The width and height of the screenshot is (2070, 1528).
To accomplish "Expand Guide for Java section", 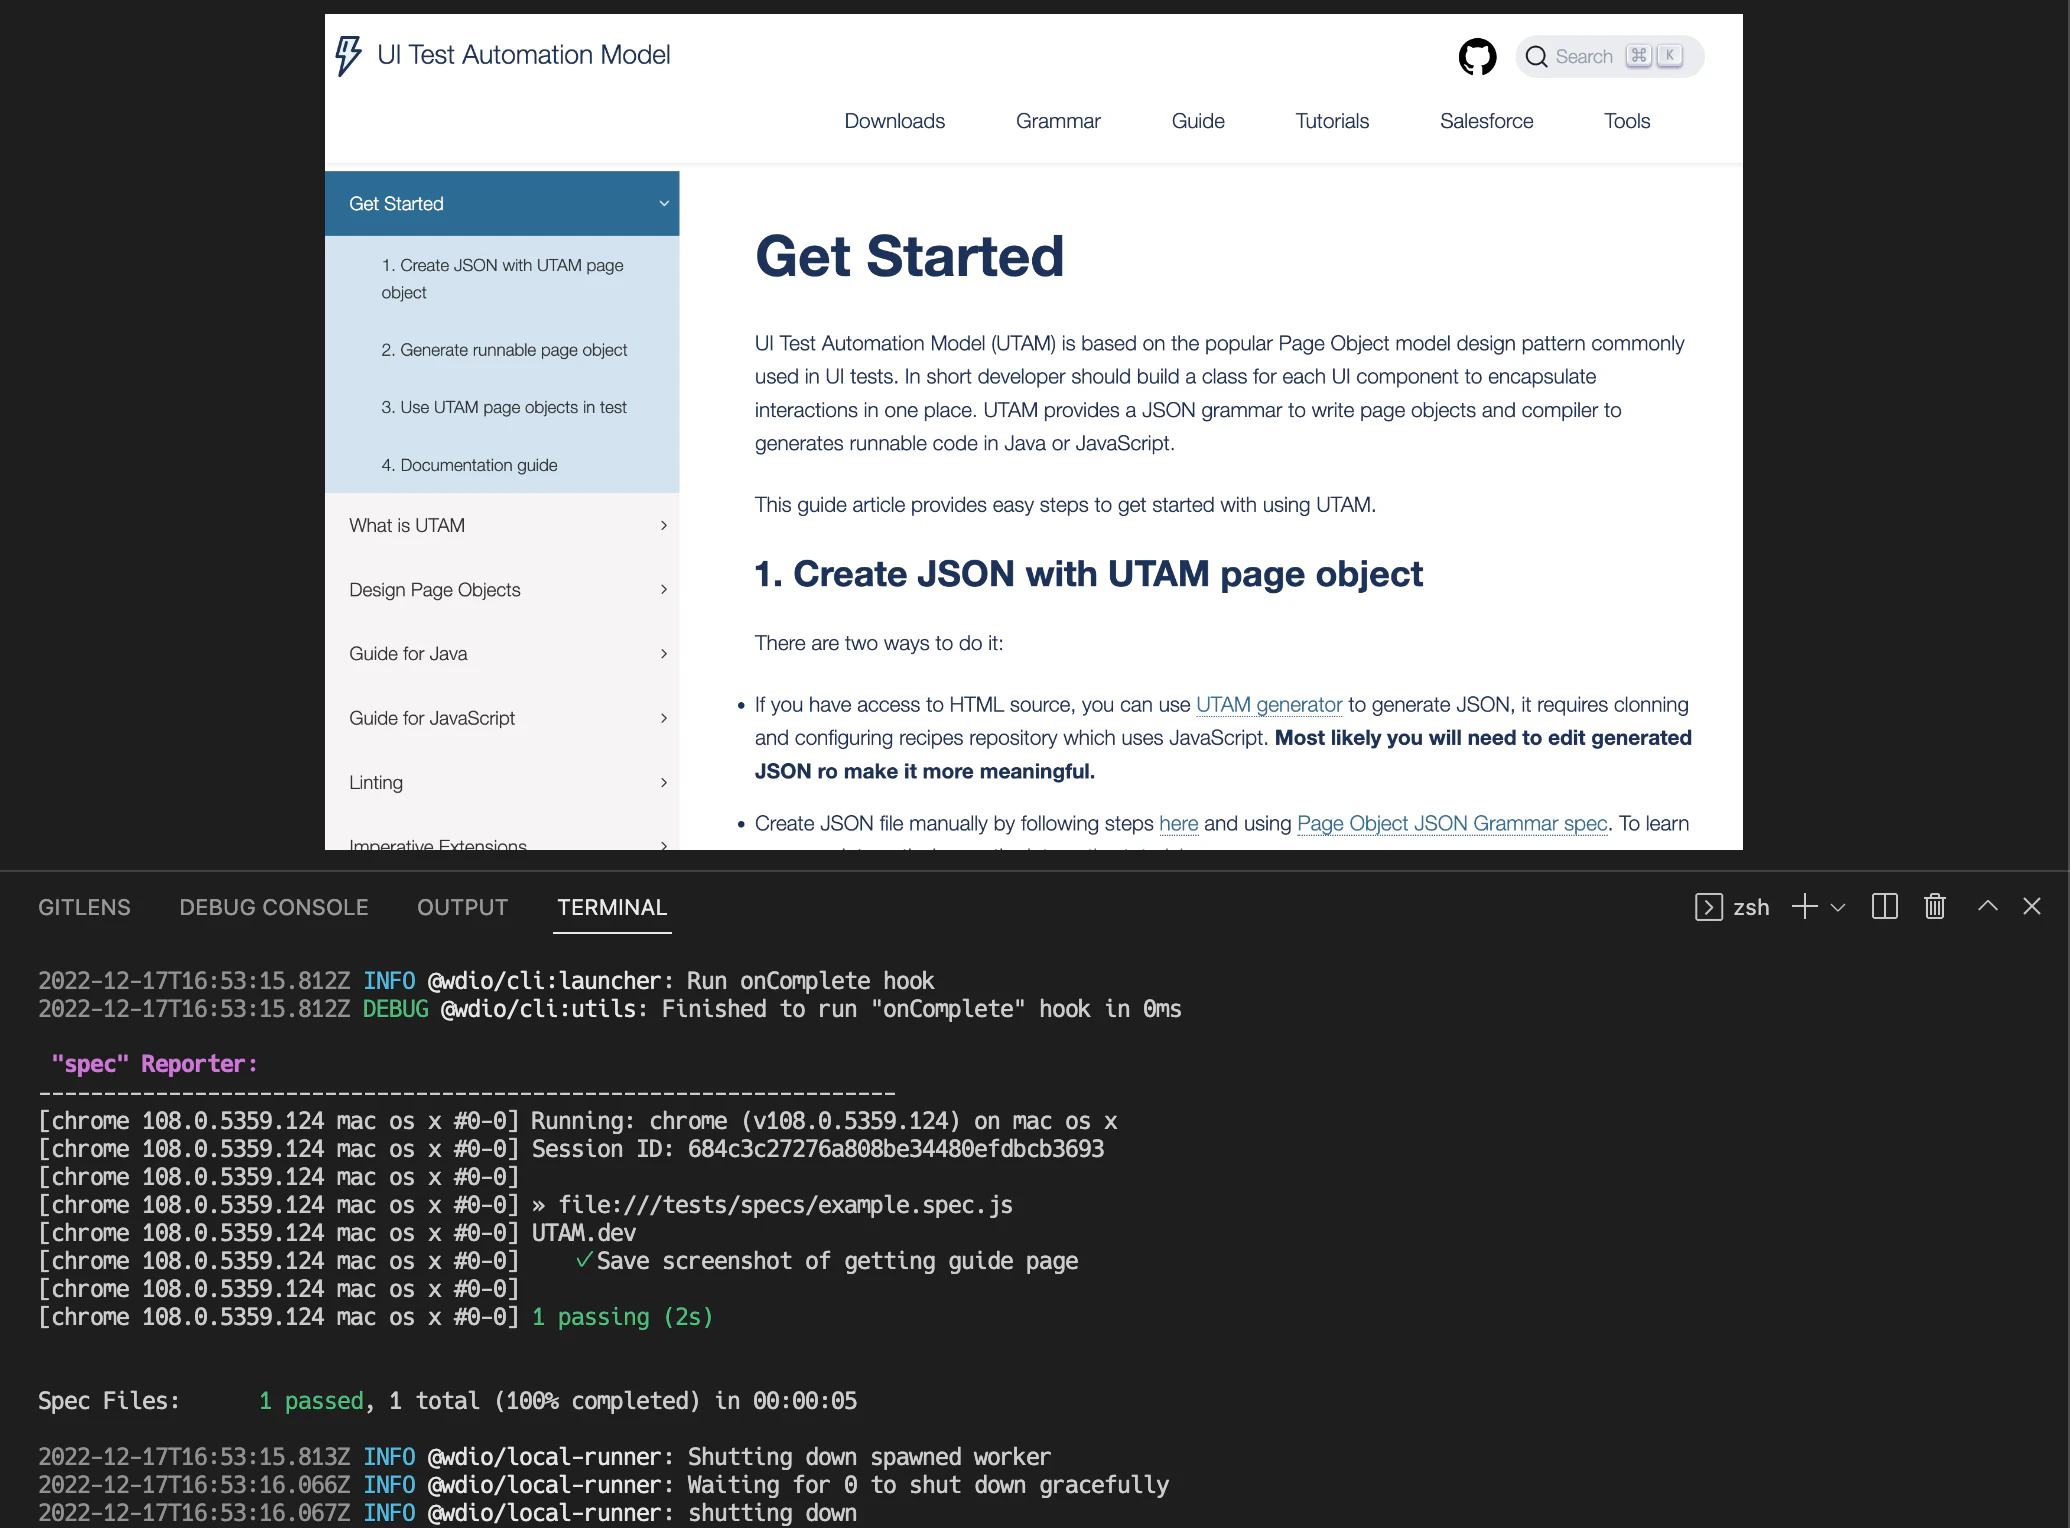I will (502, 654).
